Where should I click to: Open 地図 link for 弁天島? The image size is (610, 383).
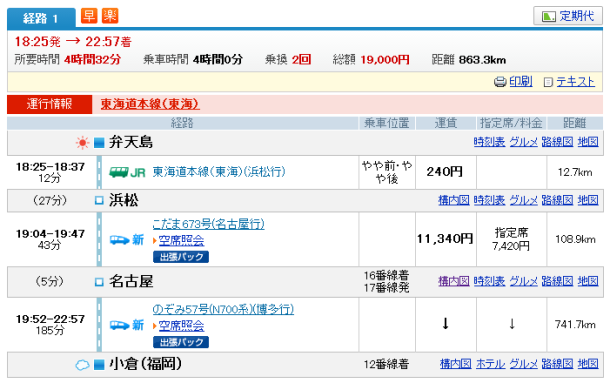(x=588, y=142)
